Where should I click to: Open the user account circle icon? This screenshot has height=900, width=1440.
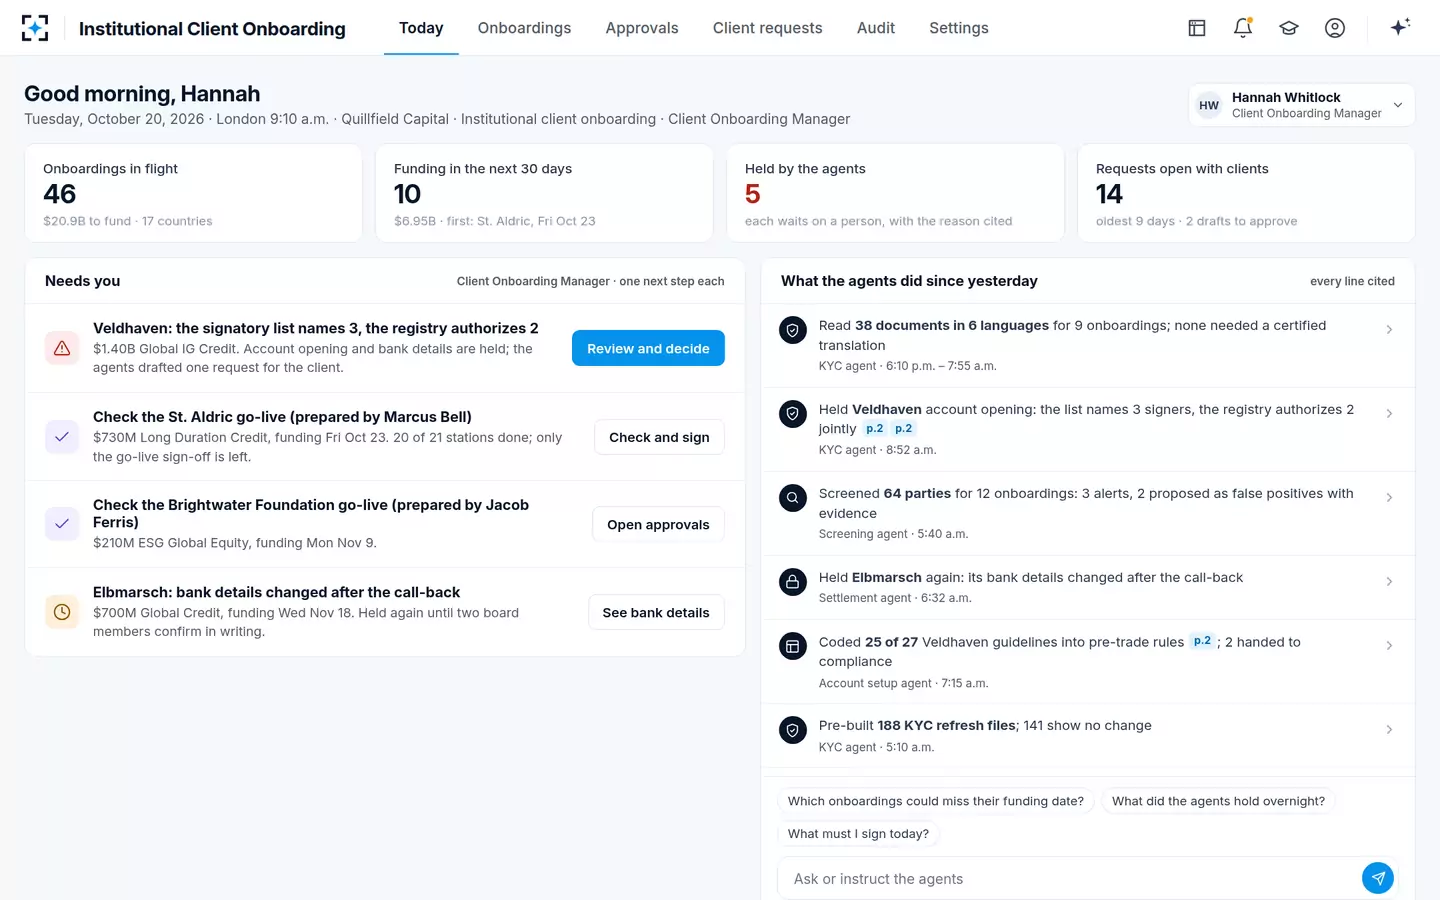click(1335, 28)
